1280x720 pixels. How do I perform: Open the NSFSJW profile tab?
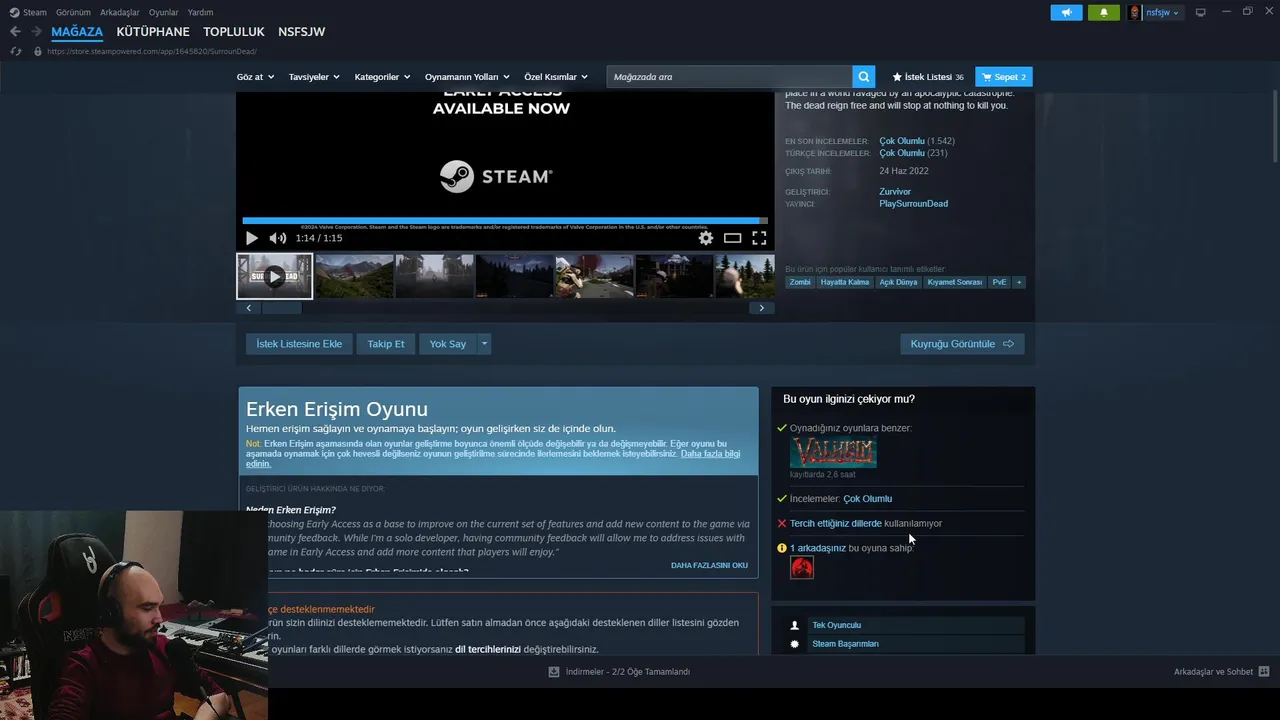[301, 32]
